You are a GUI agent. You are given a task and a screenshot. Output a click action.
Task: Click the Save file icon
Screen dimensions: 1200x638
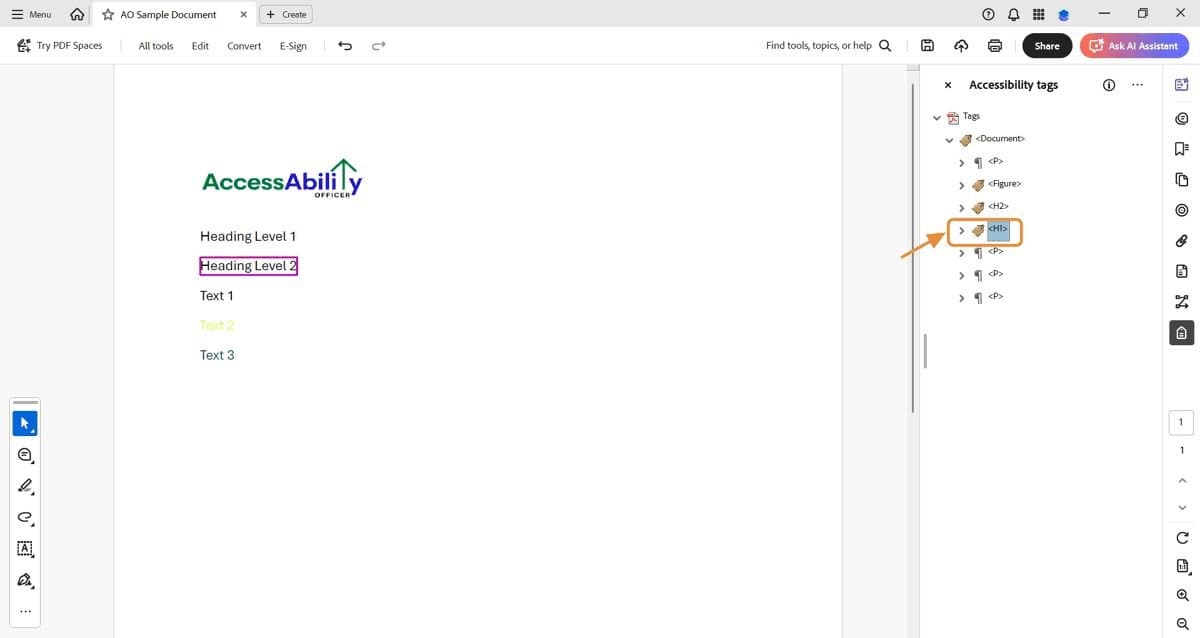(927, 45)
